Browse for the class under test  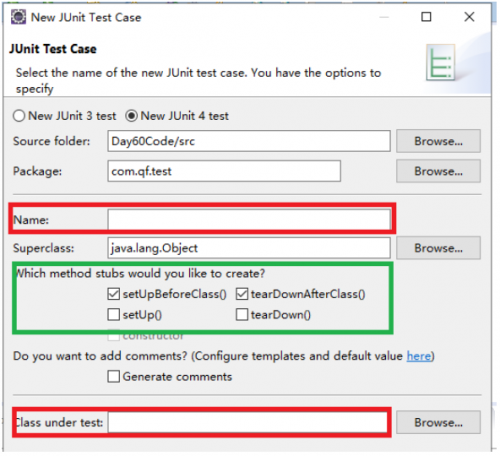438,422
